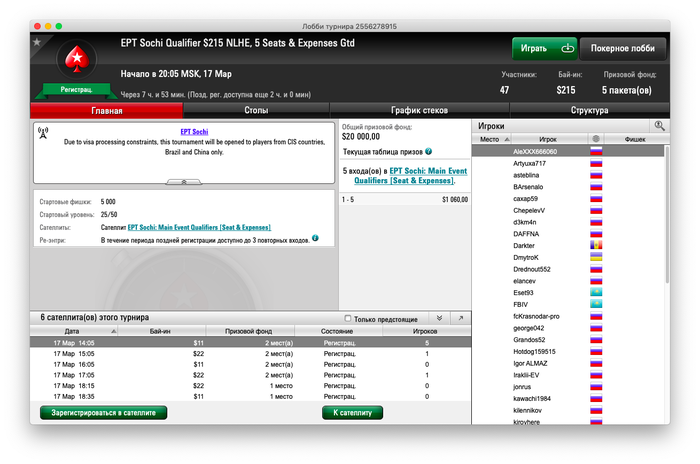Select player kawachi1984 in list
700x464 pixels.
point(568,398)
